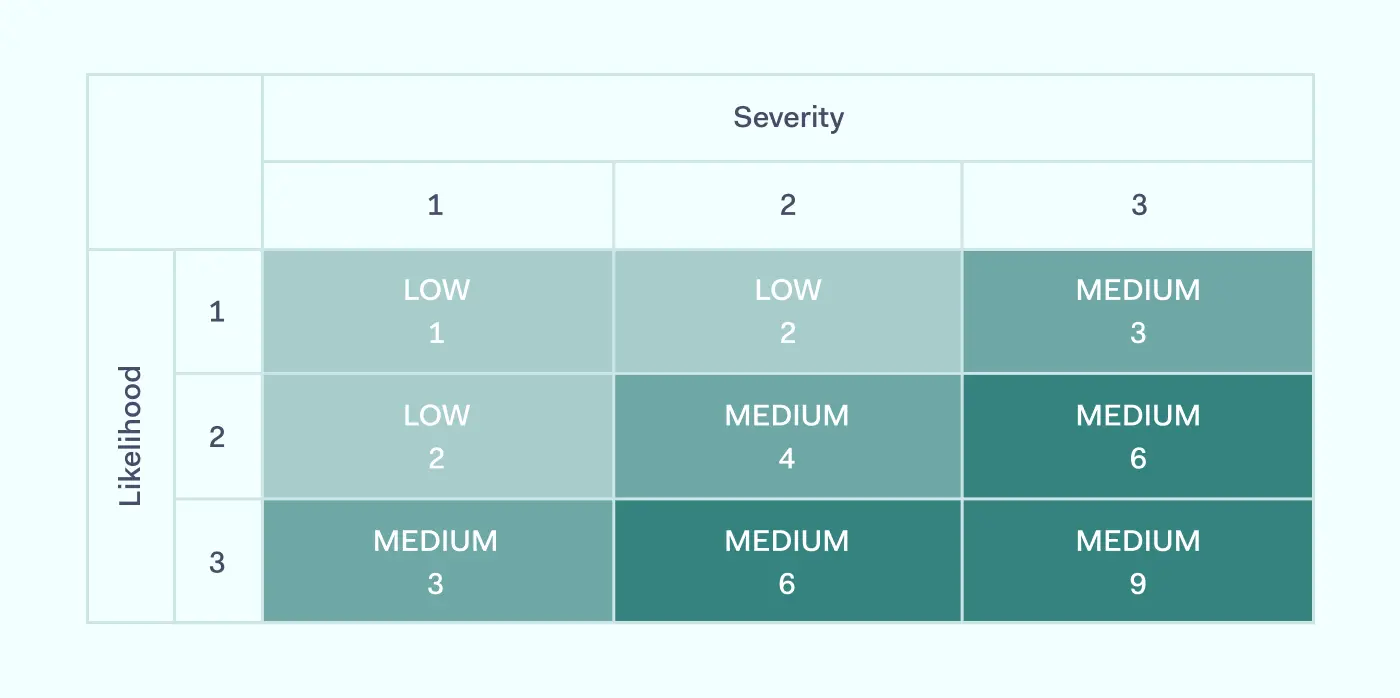Click MEDIUM 3 cell in Likelihood row 3
Viewport: 1400px width, 698px height.
pyautogui.click(x=437, y=561)
